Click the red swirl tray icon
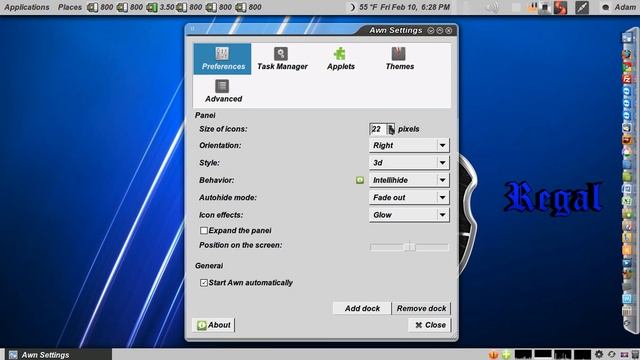 (x=560, y=7)
